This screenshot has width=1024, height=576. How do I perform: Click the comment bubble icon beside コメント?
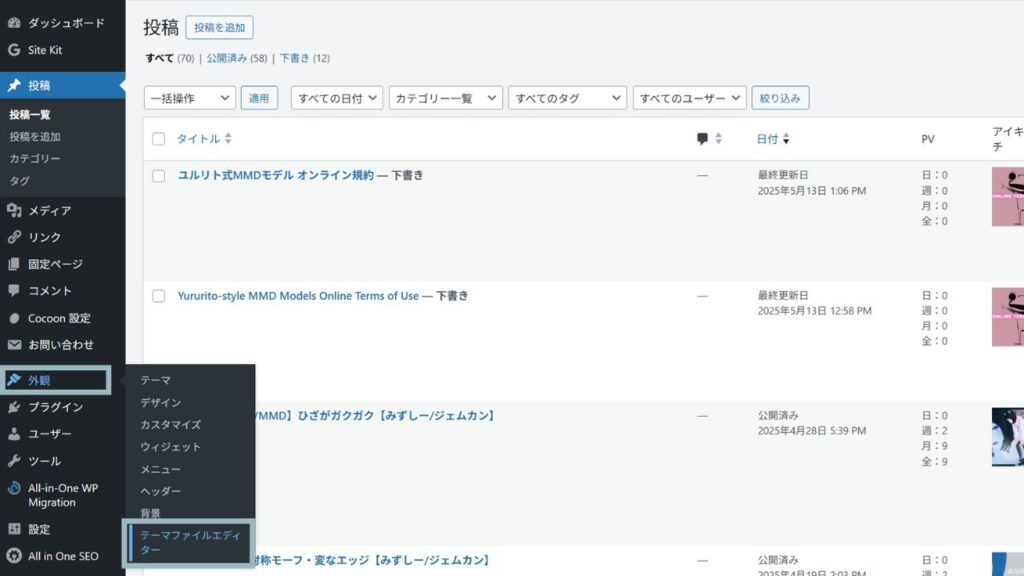14,291
